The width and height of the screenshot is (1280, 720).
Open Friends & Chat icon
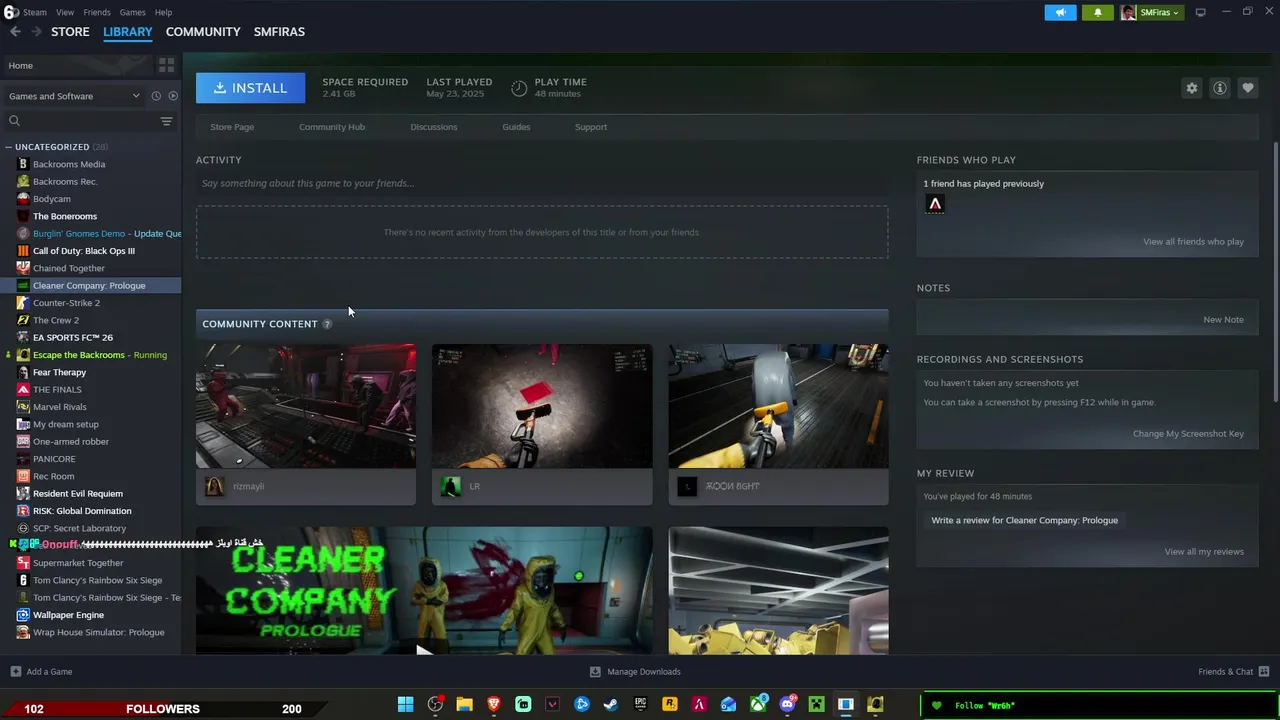click(x=1264, y=672)
